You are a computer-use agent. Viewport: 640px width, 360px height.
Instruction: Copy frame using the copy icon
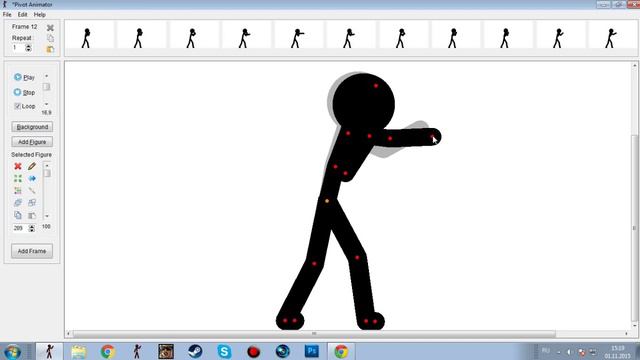[x=50, y=38]
